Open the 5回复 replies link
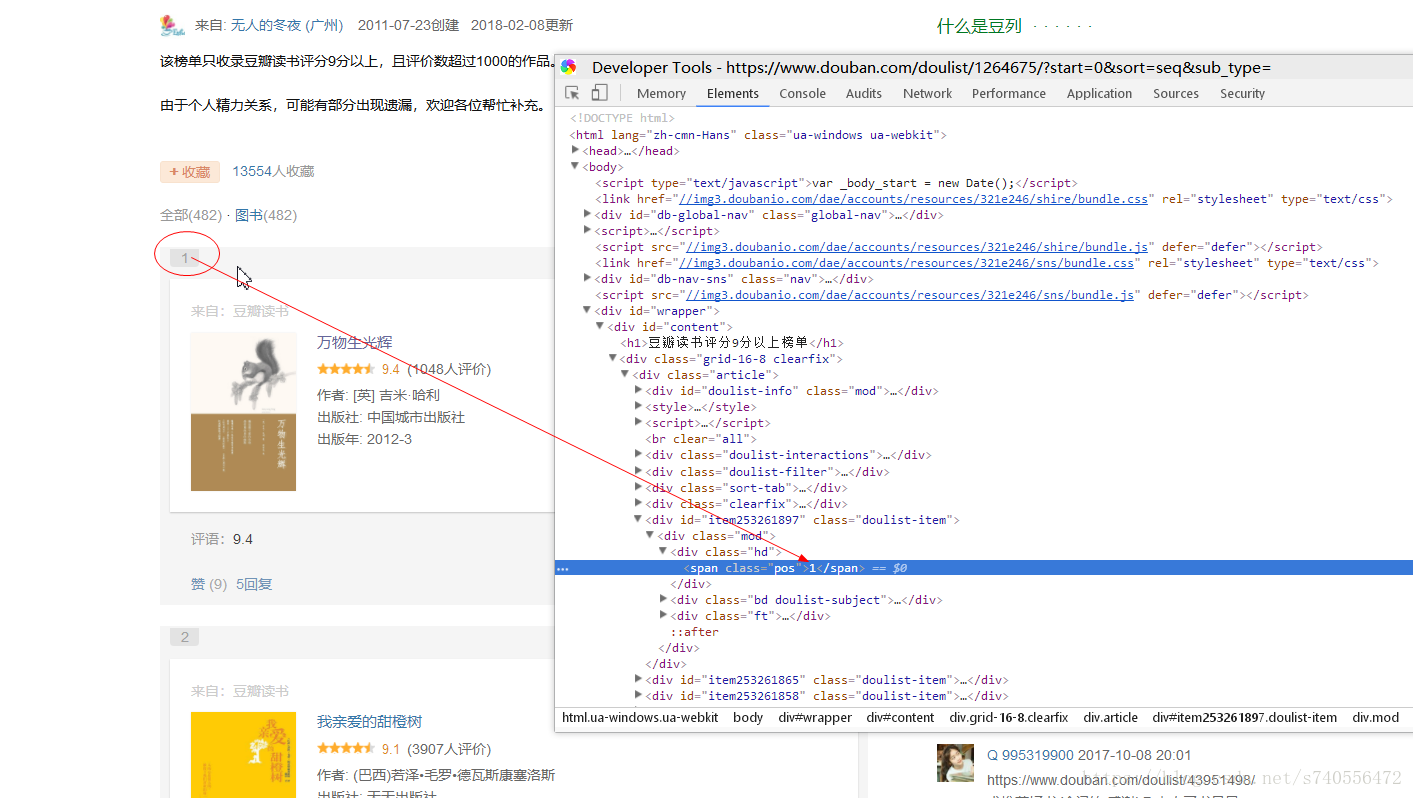Screen dimensions: 1413x798 (254, 584)
